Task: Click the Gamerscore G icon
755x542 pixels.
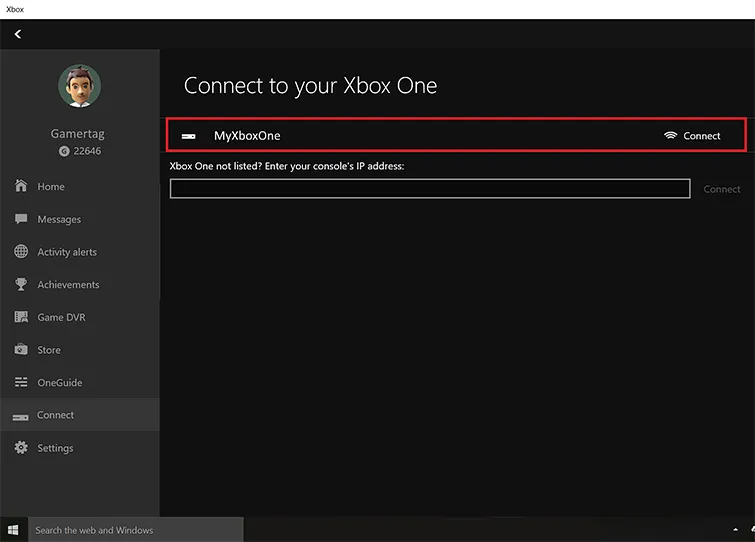Action: pos(64,151)
